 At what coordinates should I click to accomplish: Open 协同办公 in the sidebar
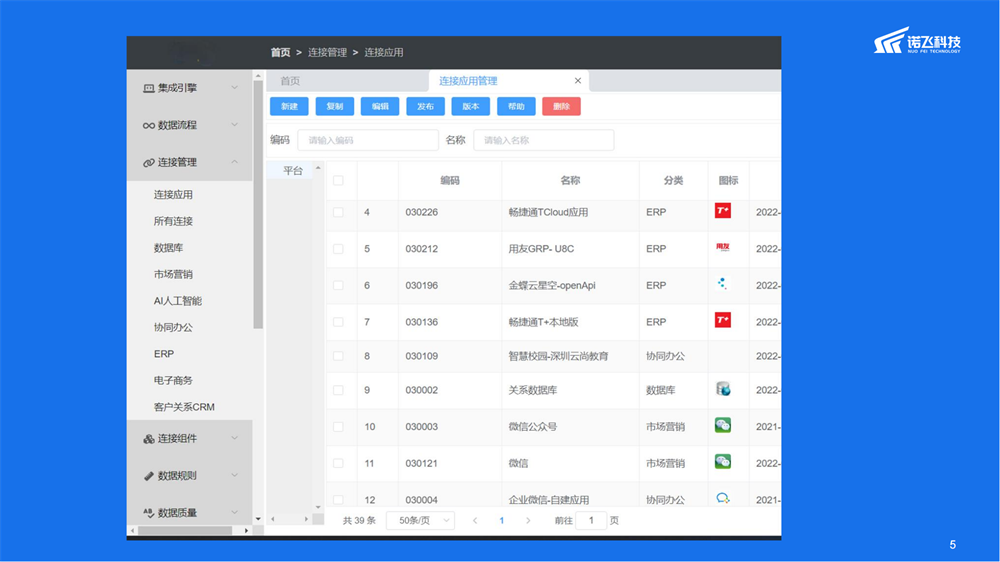coord(173,327)
